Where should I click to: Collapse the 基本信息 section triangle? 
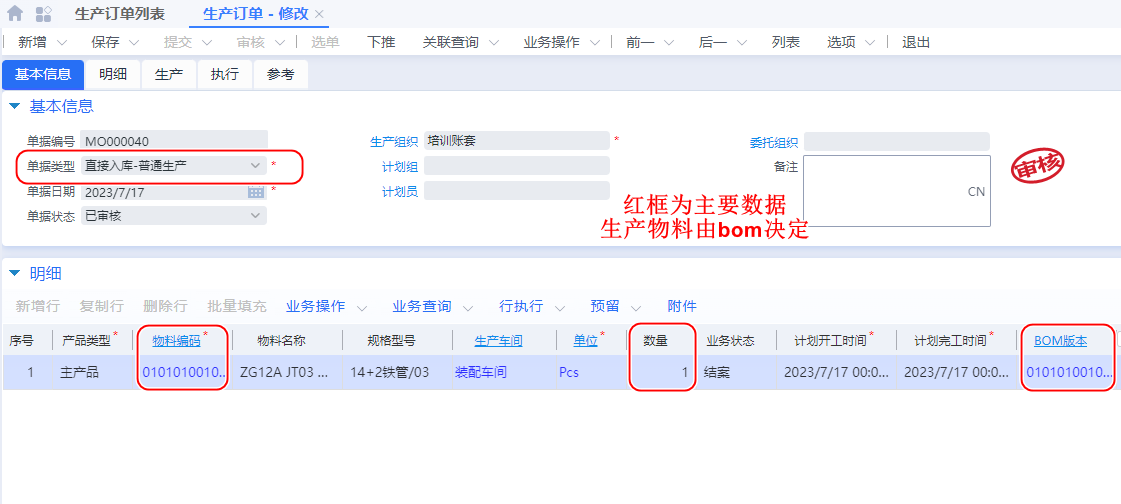[14, 106]
